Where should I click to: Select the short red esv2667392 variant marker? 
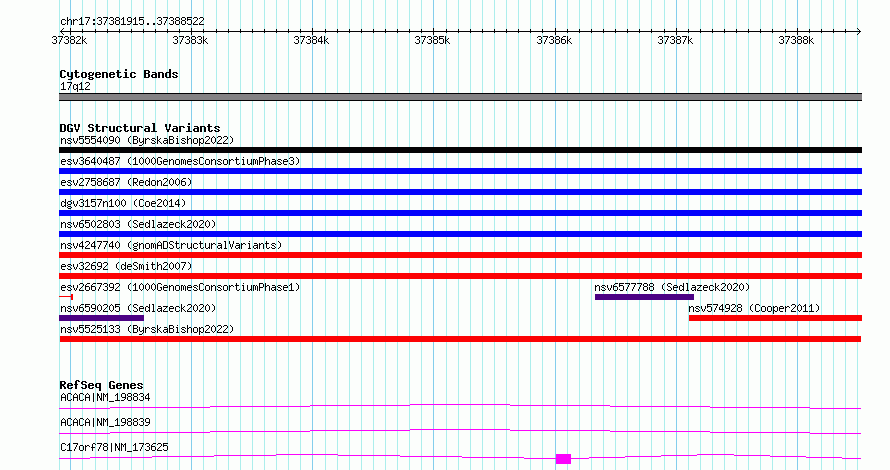click(66, 297)
